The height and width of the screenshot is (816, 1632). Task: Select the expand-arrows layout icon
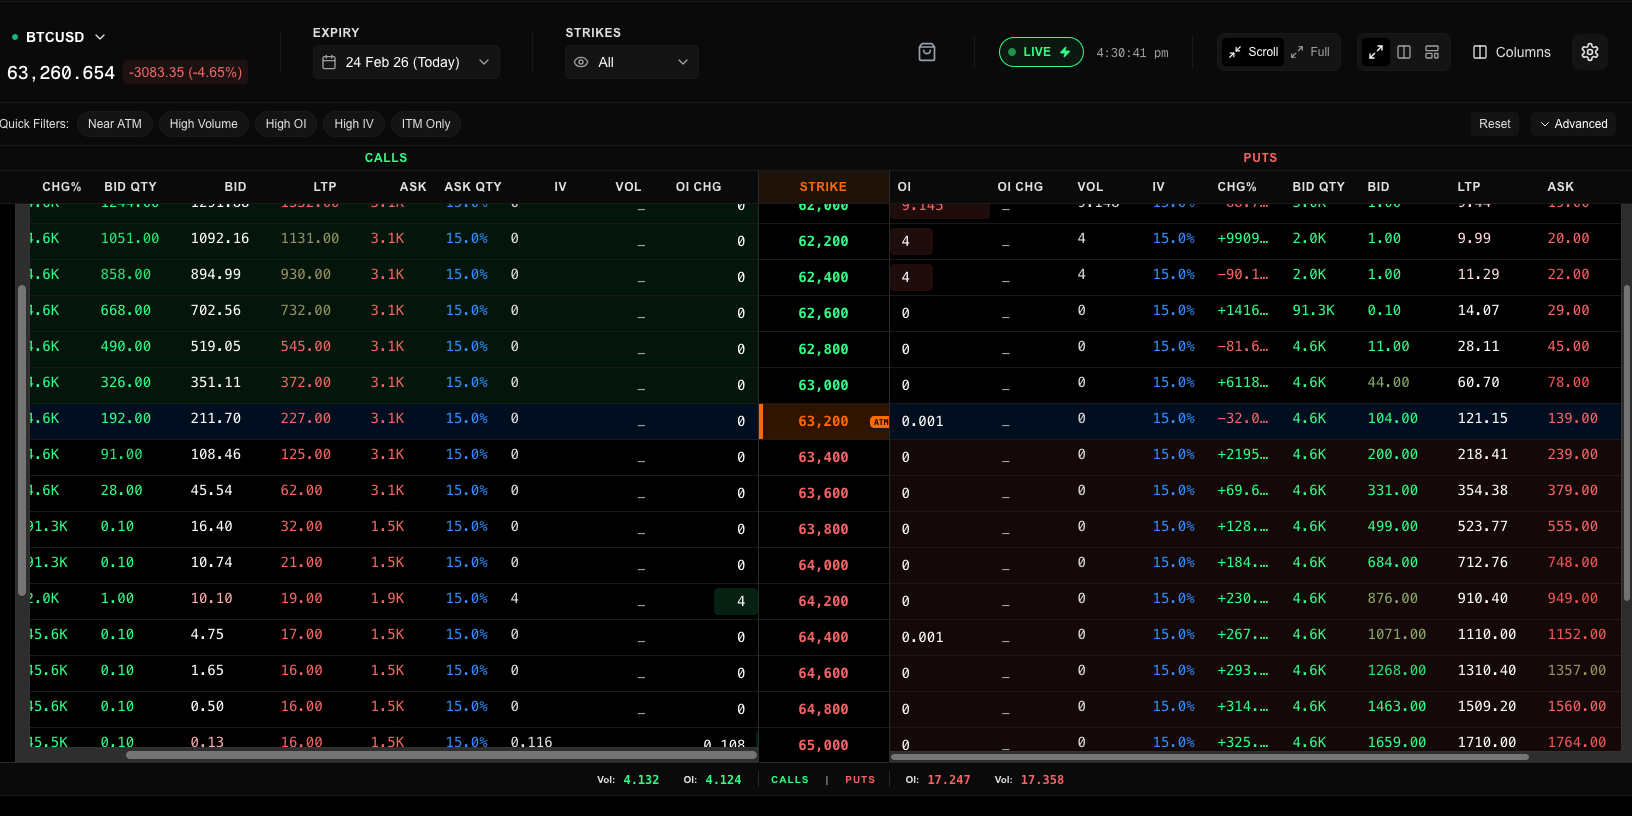(1376, 52)
